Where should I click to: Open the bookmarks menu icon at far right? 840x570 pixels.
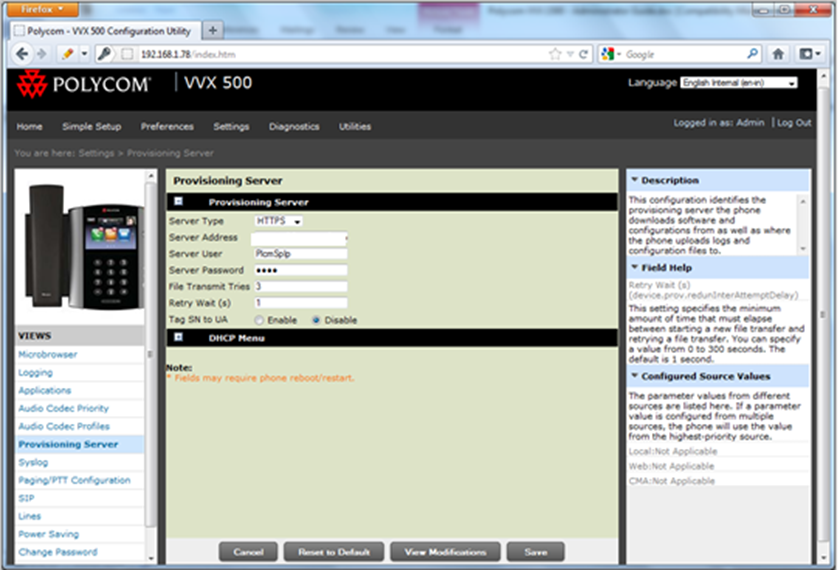click(x=809, y=54)
